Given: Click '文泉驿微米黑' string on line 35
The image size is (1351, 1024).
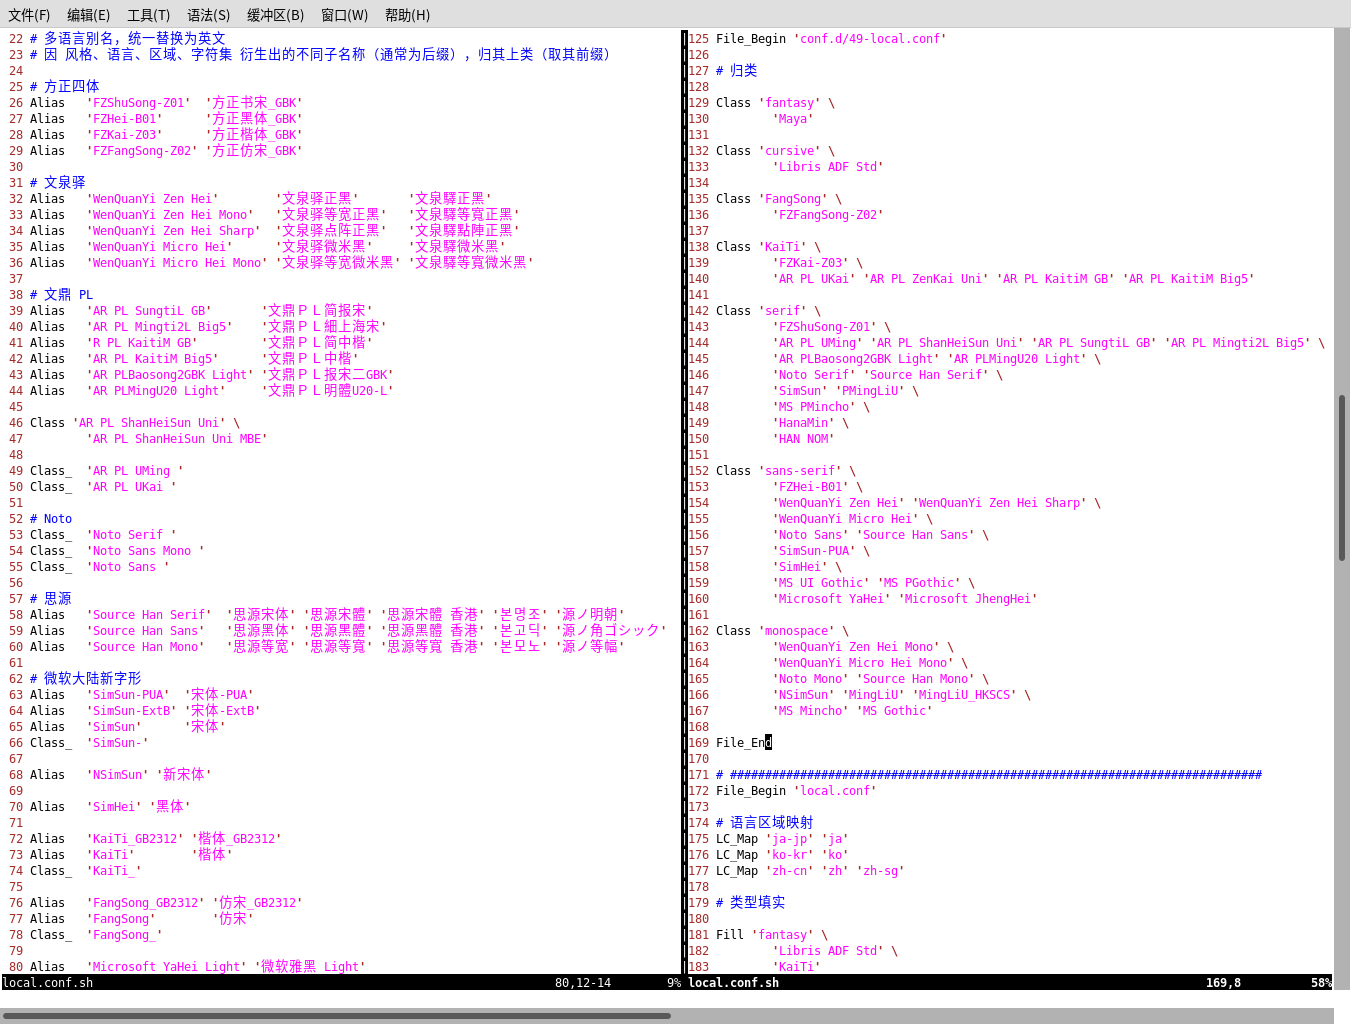Looking at the screenshot, I should point(324,247).
